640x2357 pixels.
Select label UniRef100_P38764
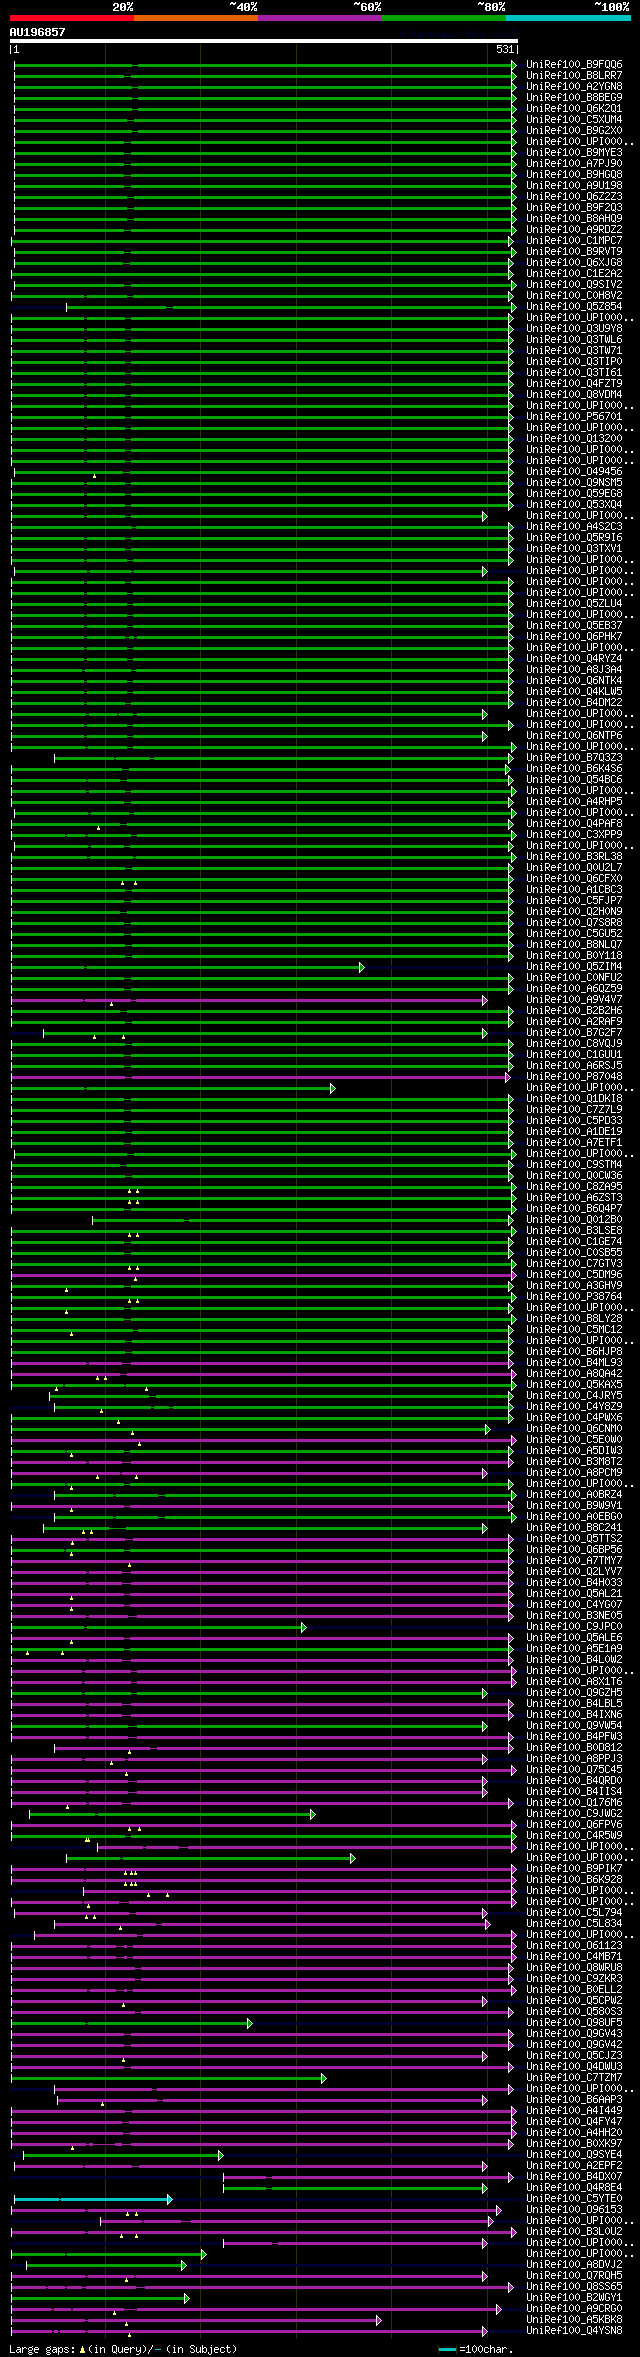(x=574, y=1296)
